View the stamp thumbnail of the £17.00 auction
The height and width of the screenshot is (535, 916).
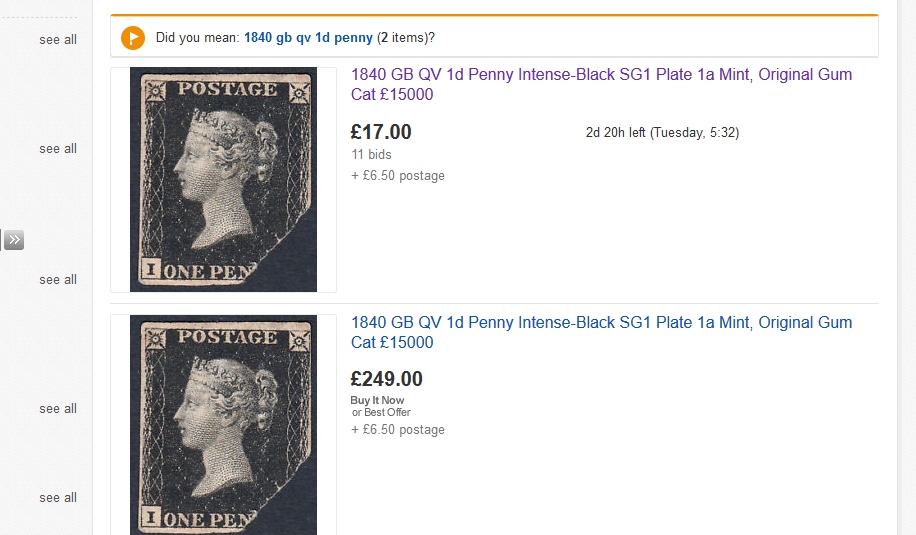(x=223, y=179)
